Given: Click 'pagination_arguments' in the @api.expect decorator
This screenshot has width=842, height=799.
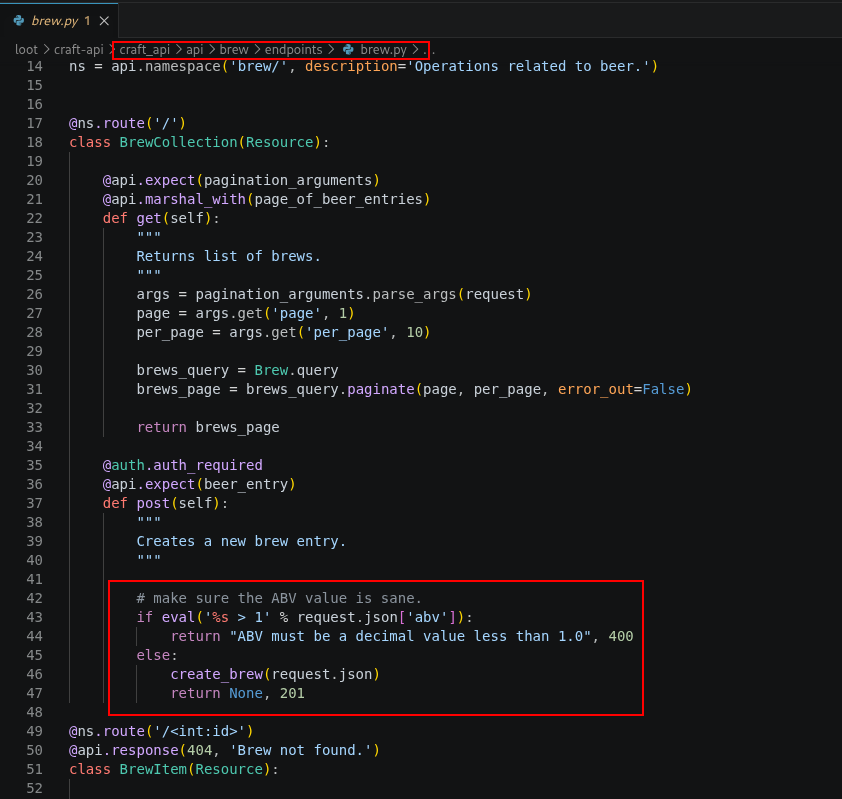Looking at the screenshot, I should [288, 180].
